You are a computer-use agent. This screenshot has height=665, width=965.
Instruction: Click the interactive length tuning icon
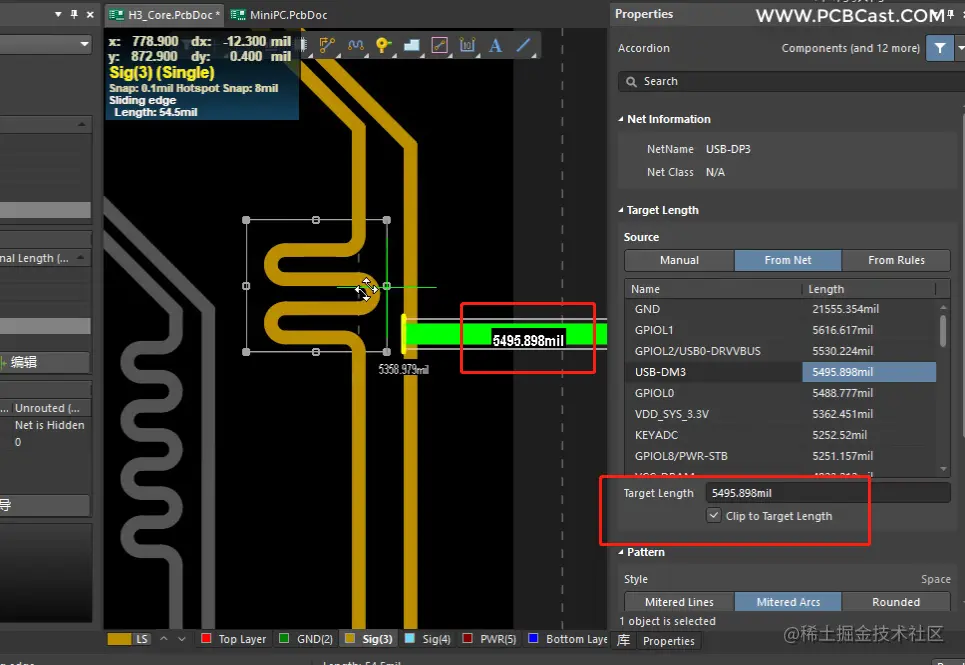pyautogui.click(x=355, y=45)
